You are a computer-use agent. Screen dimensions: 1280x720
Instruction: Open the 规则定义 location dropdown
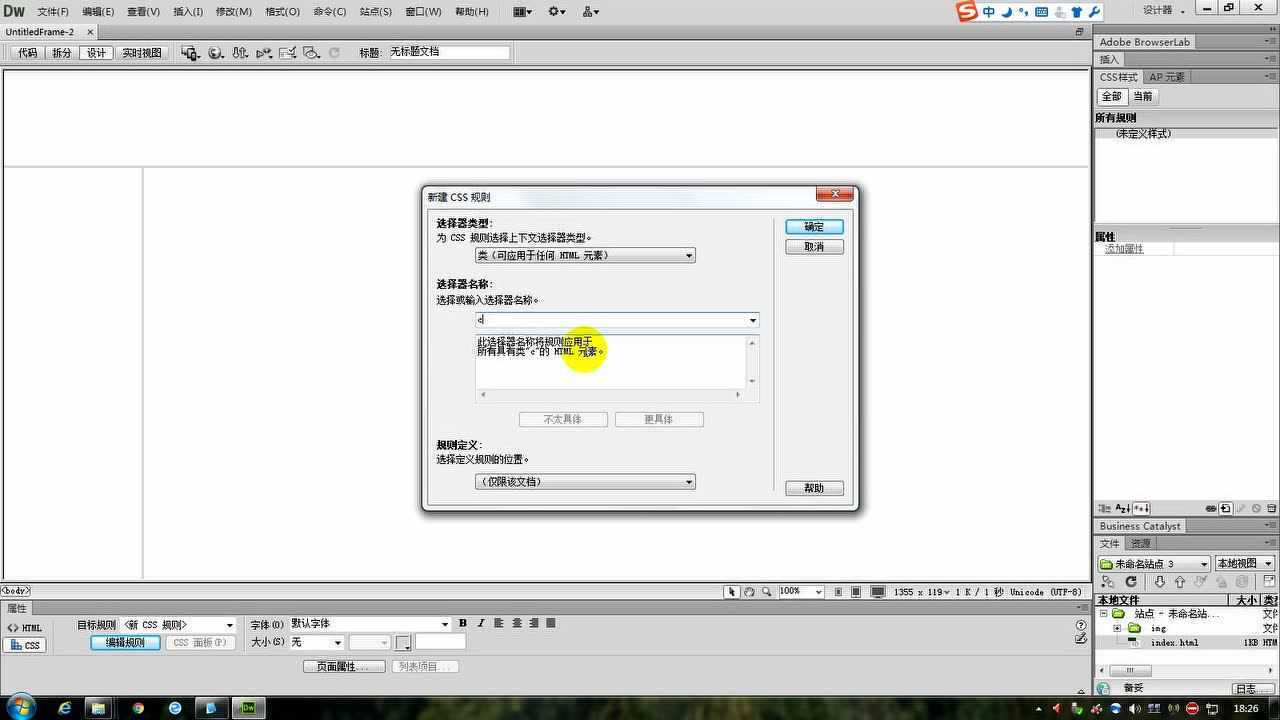point(585,482)
